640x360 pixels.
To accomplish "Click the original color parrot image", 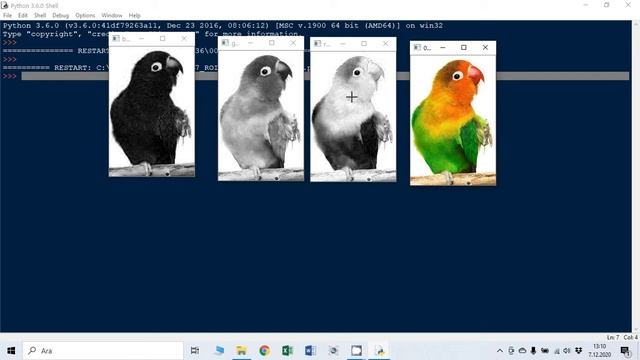I will [x=453, y=120].
